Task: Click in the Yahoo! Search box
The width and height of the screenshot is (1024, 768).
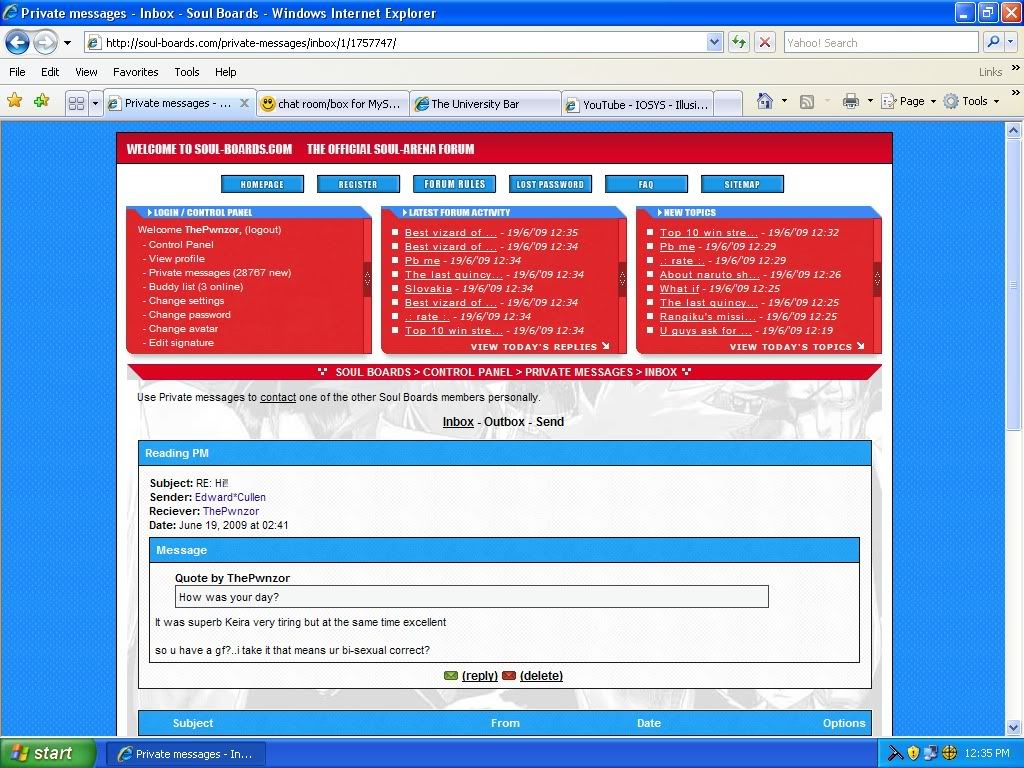Action: [880, 42]
